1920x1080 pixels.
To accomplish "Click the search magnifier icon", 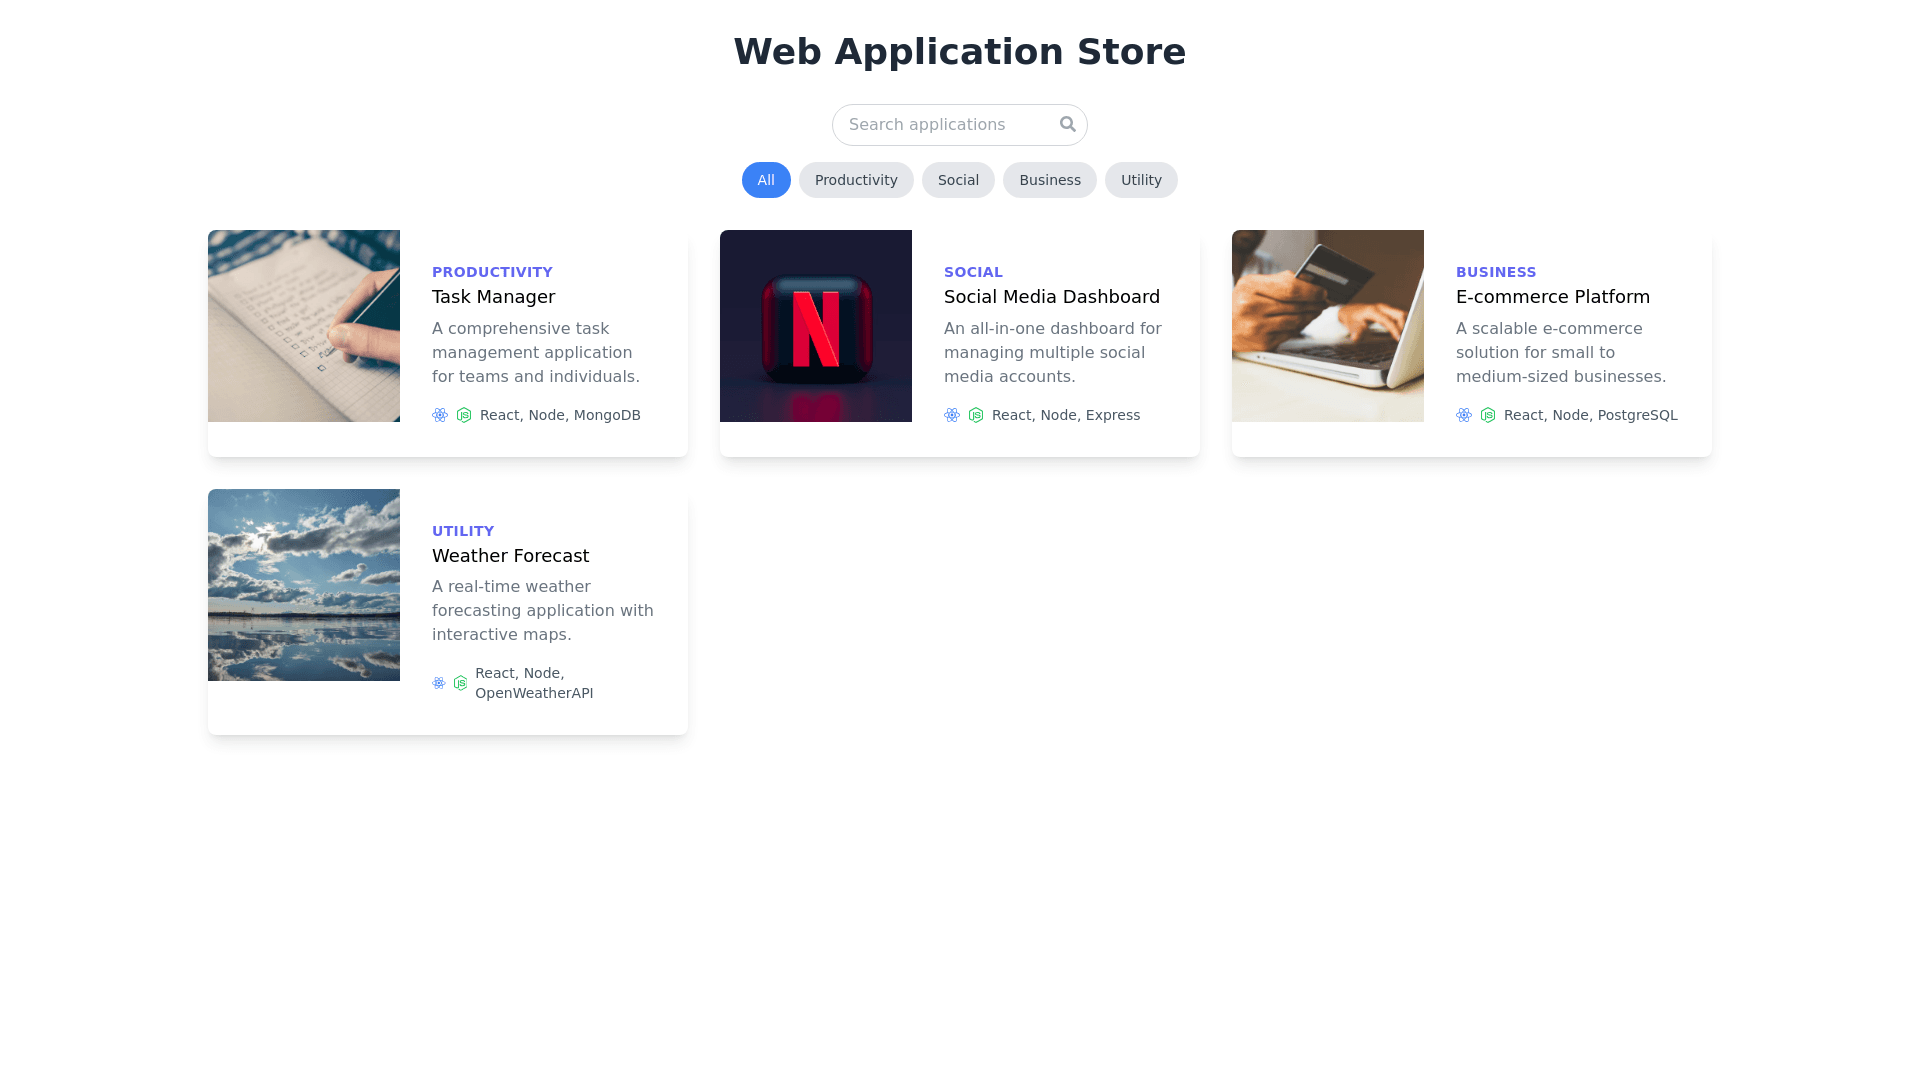I will [1067, 124].
